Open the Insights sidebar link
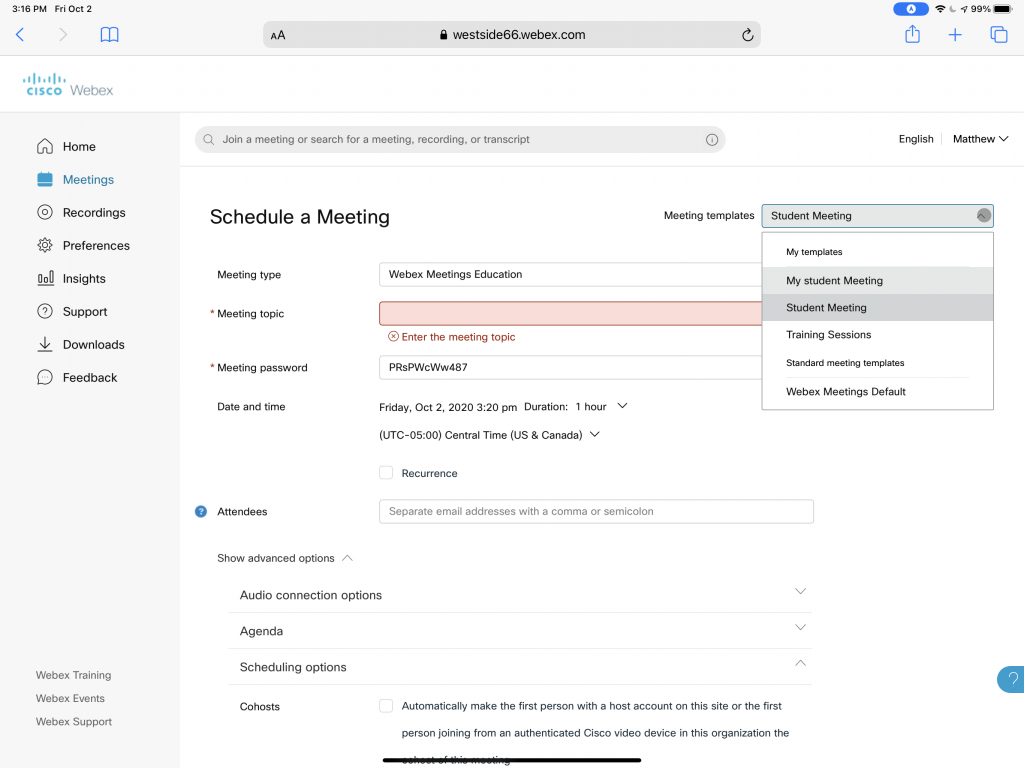 [84, 278]
